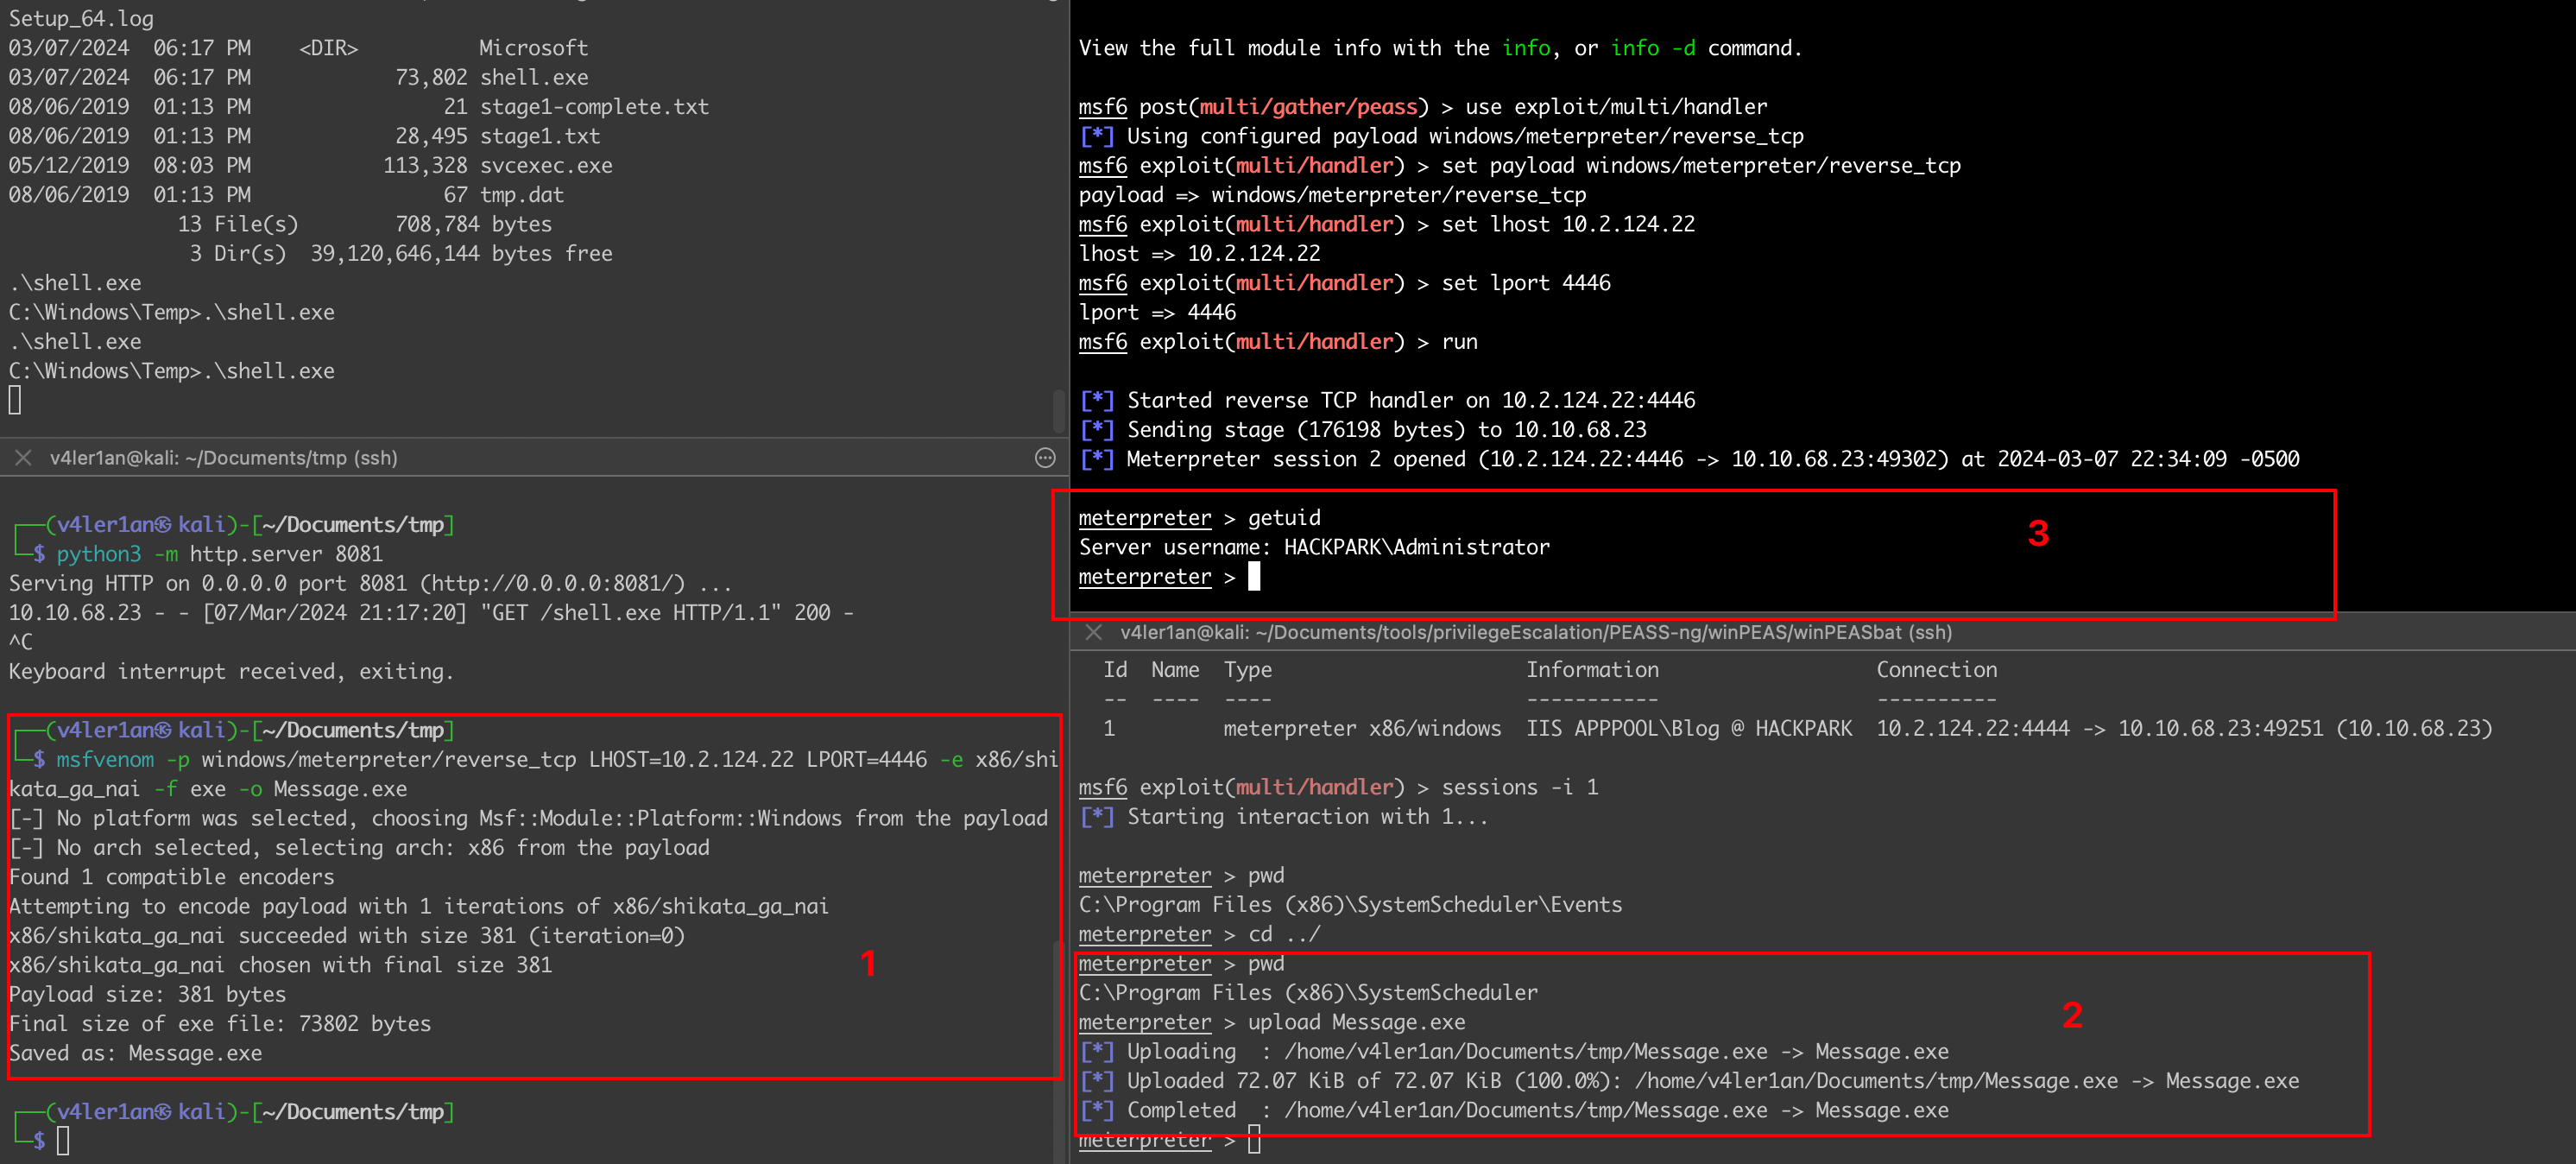Viewport: 2576px width, 1164px height.
Task: Open the http://0.0.0.0:8081/ link
Action: click(x=558, y=583)
